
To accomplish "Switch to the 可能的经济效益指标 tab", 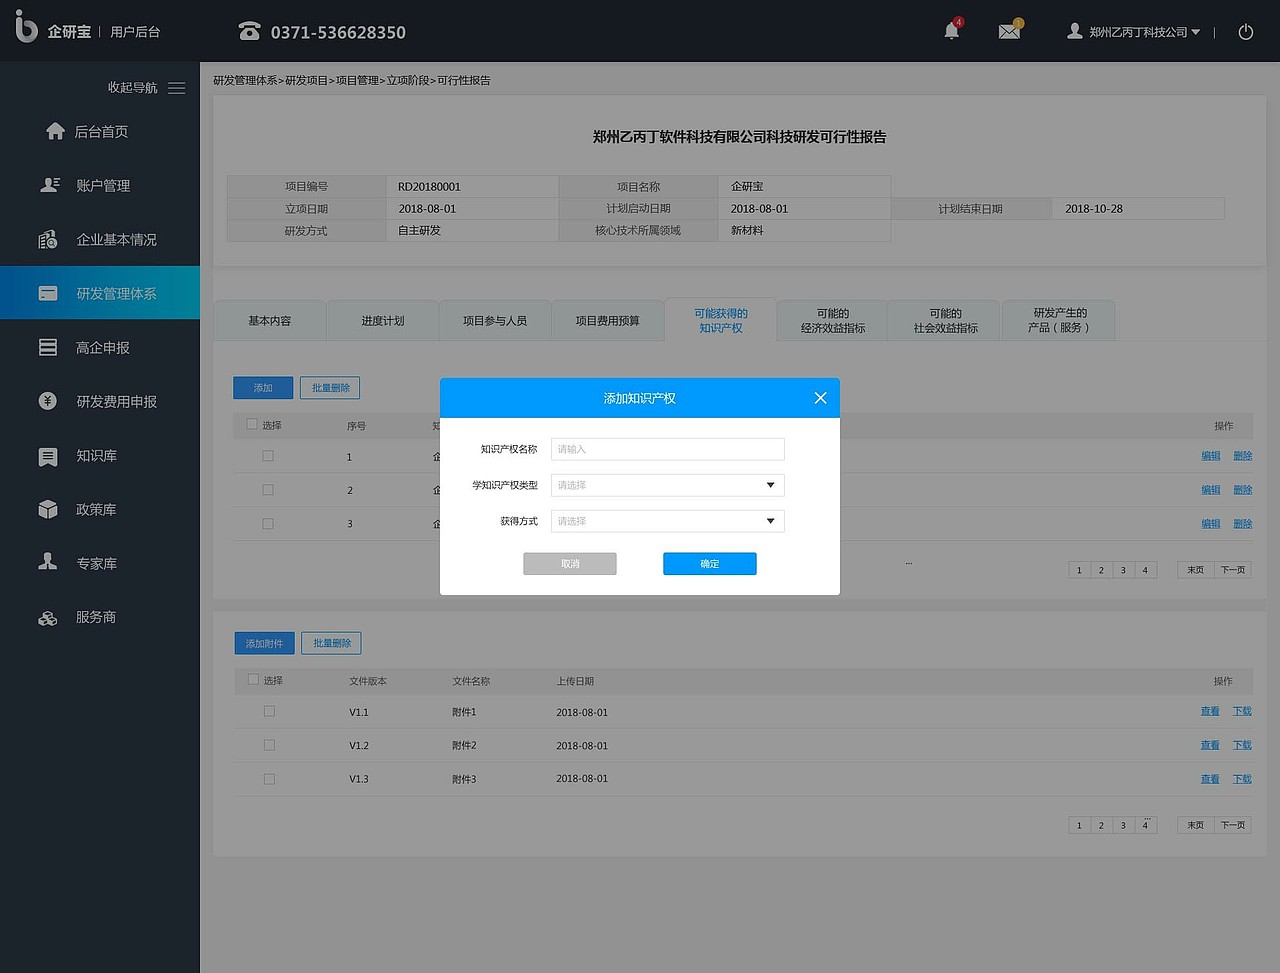I will click(x=833, y=321).
